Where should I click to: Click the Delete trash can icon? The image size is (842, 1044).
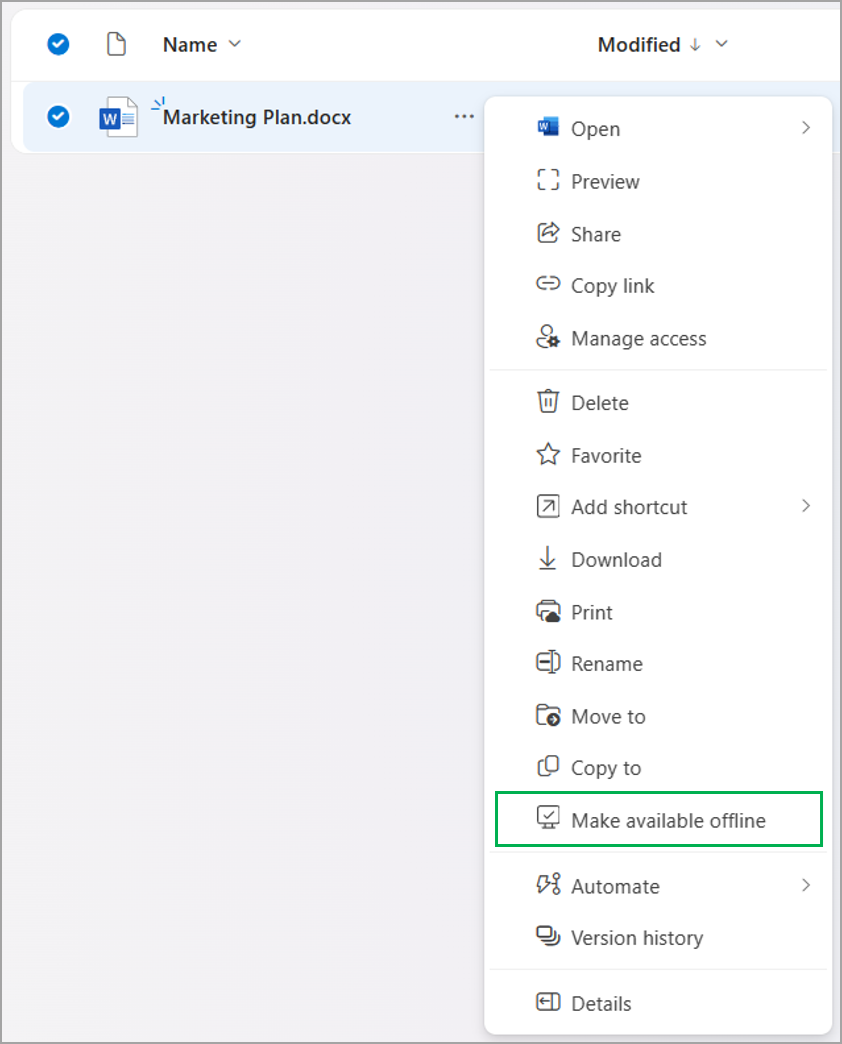[x=548, y=401]
